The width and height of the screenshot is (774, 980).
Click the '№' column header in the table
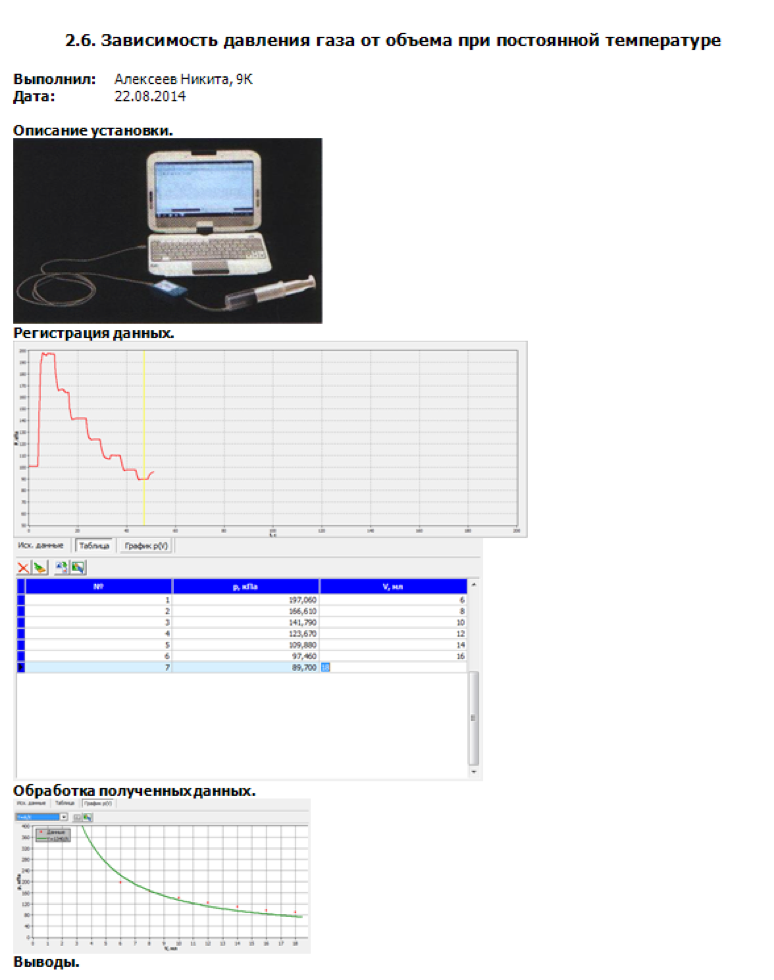(x=98, y=586)
